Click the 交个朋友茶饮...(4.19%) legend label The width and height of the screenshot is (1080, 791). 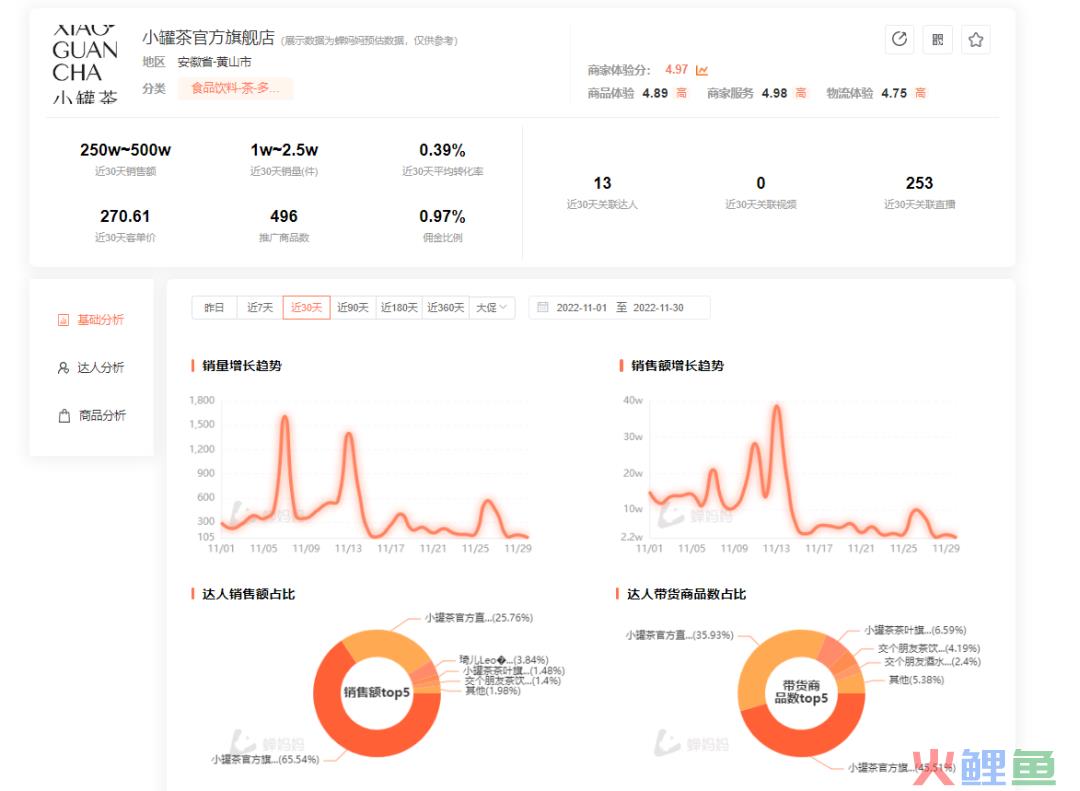[929, 648]
